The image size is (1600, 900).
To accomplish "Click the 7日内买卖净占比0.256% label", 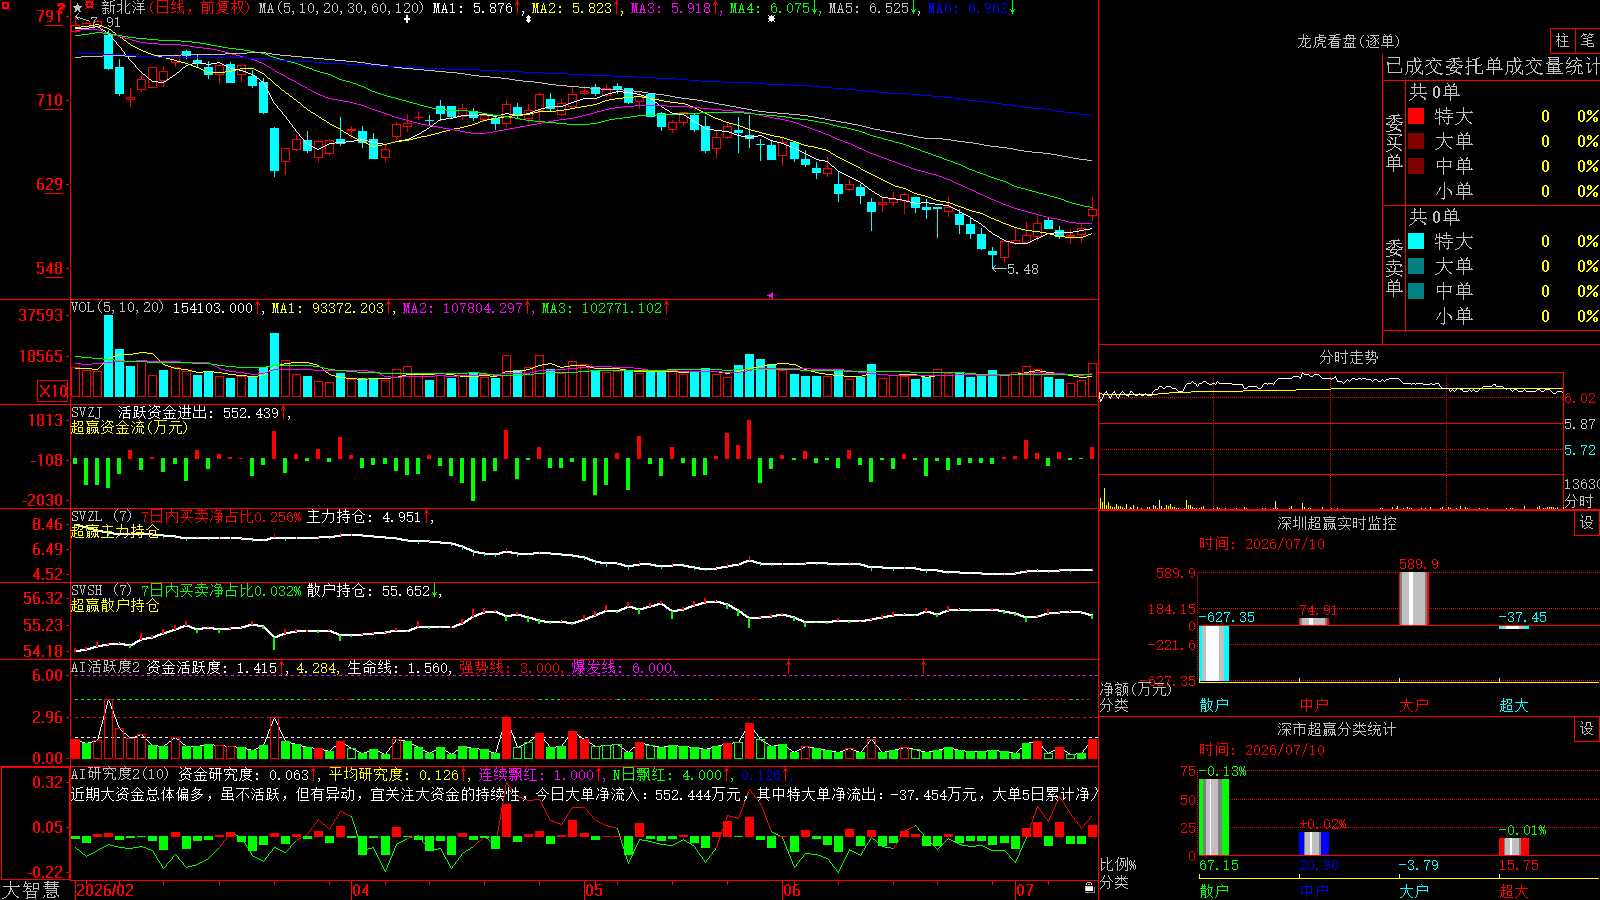I will tap(221, 517).
